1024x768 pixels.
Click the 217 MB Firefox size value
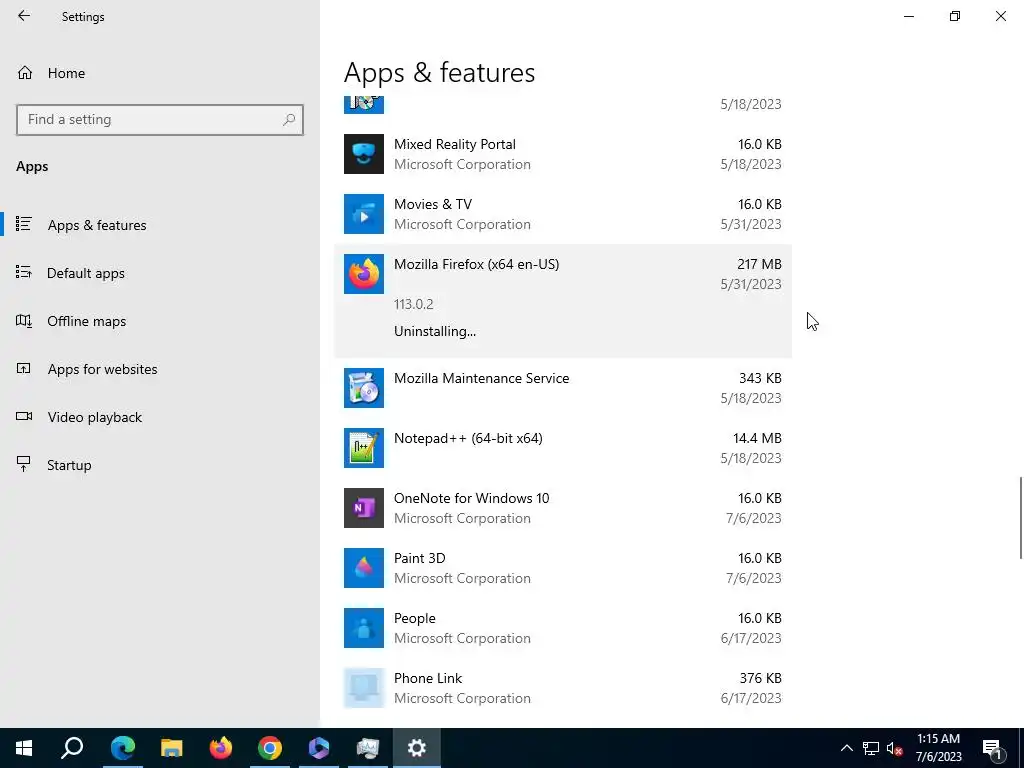coord(759,264)
